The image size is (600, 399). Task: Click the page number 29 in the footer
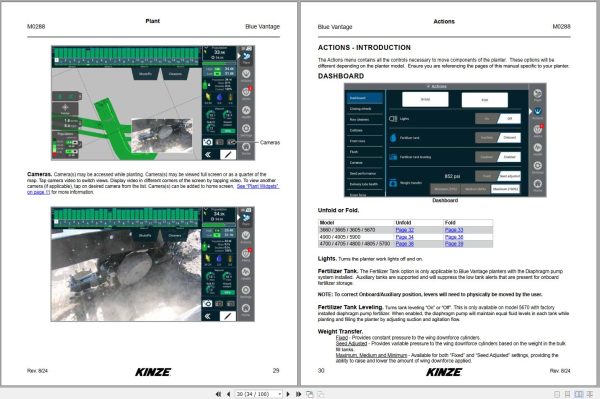276,371
